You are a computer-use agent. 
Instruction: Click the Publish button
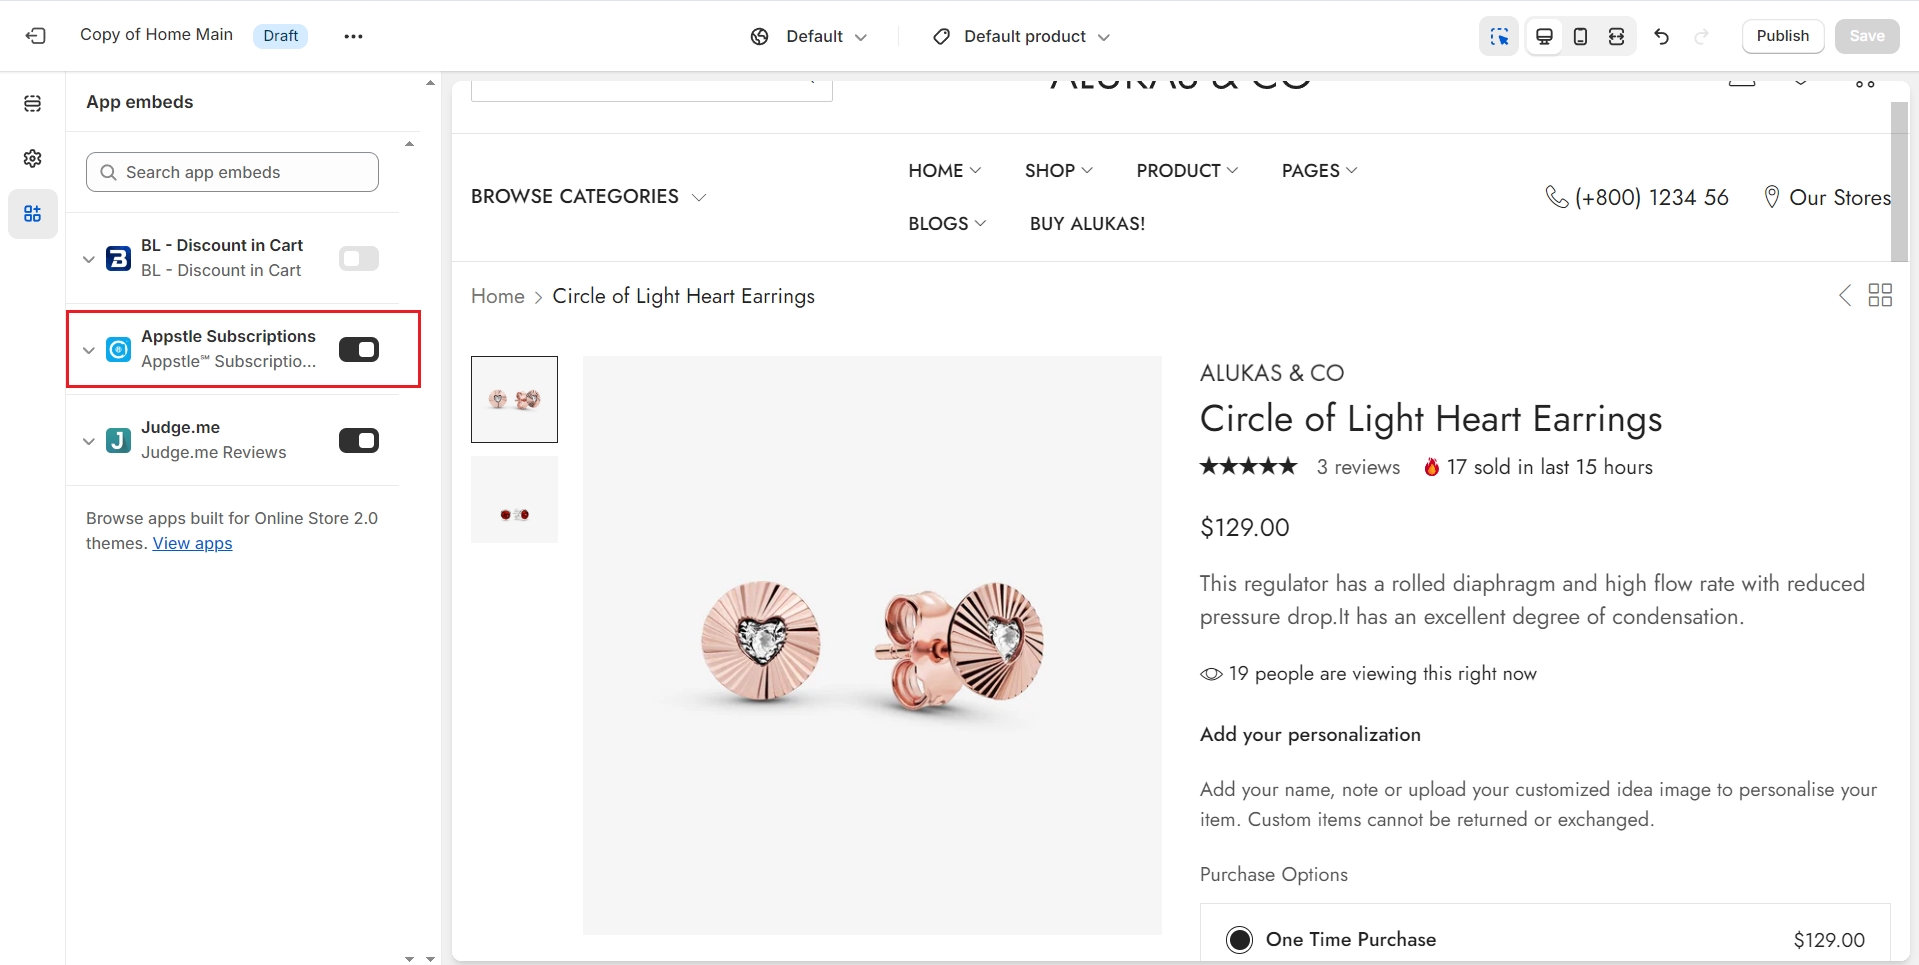1782,36
